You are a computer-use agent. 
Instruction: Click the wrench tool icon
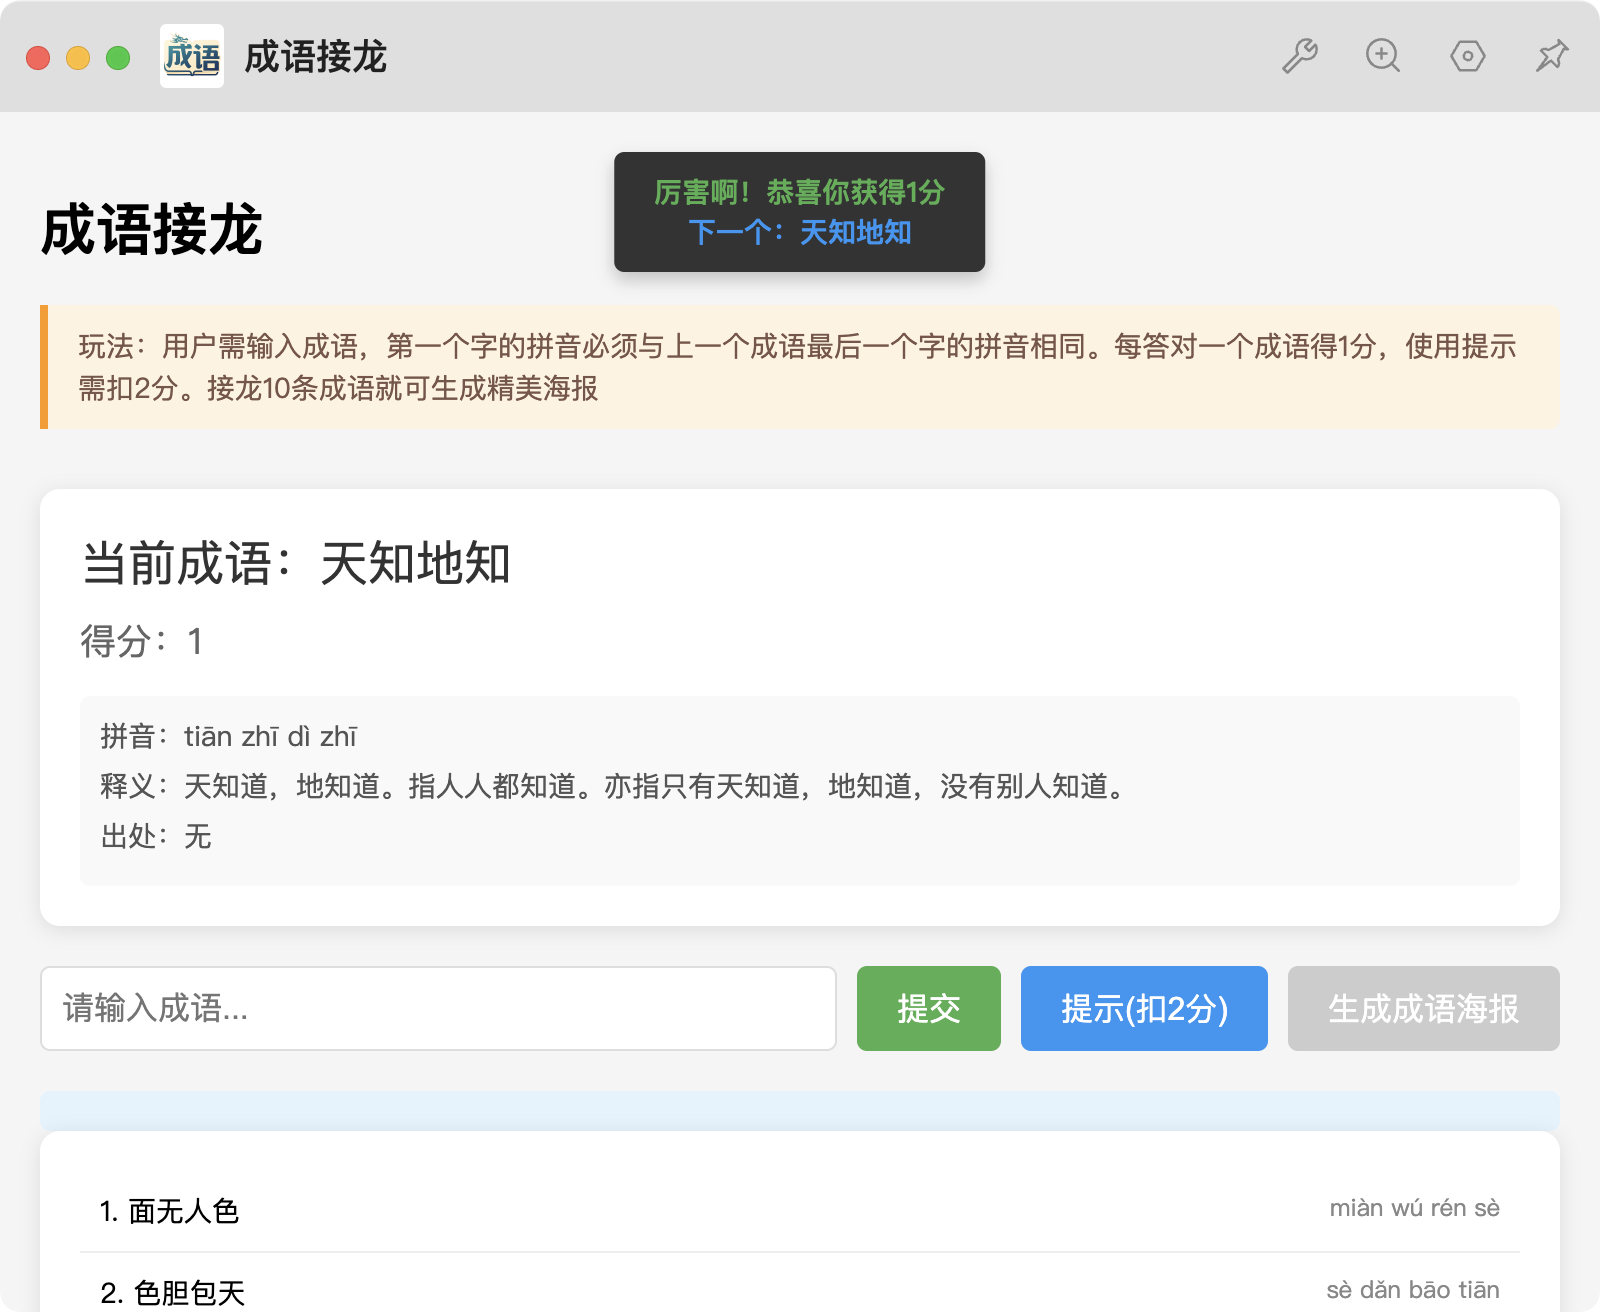coord(1299,56)
